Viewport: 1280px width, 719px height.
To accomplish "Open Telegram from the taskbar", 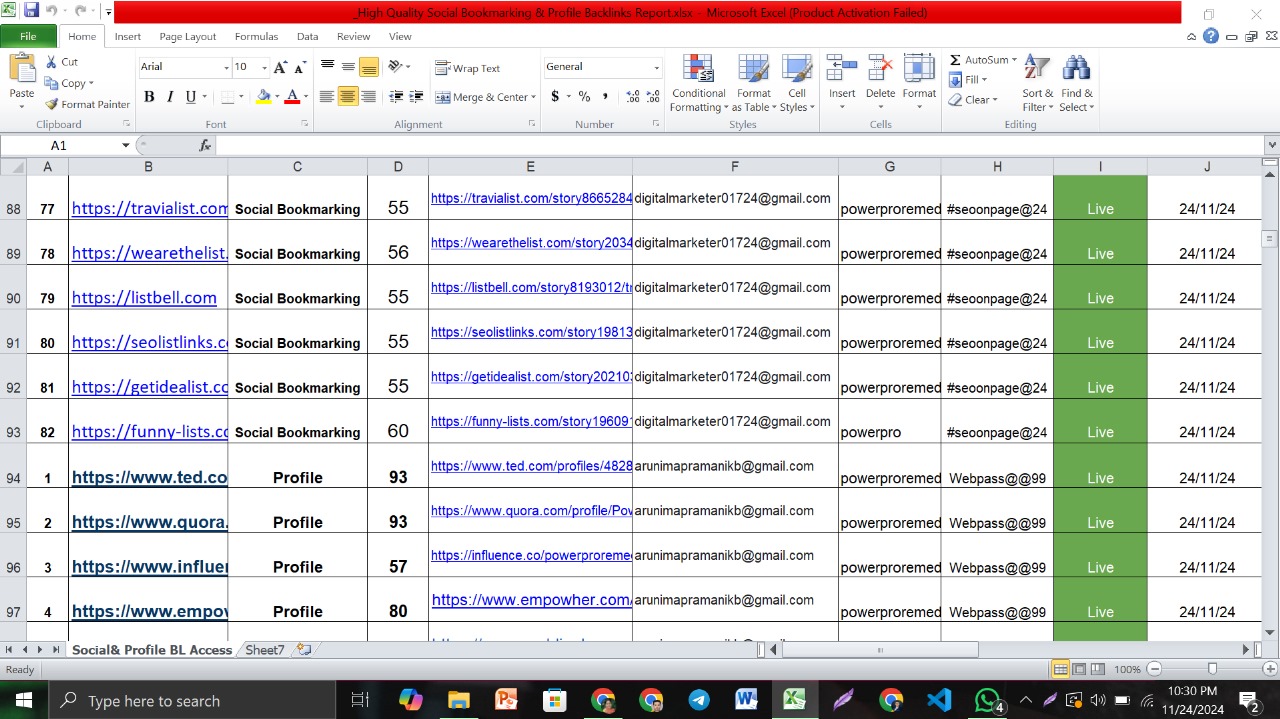I will [x=699, y=700].
